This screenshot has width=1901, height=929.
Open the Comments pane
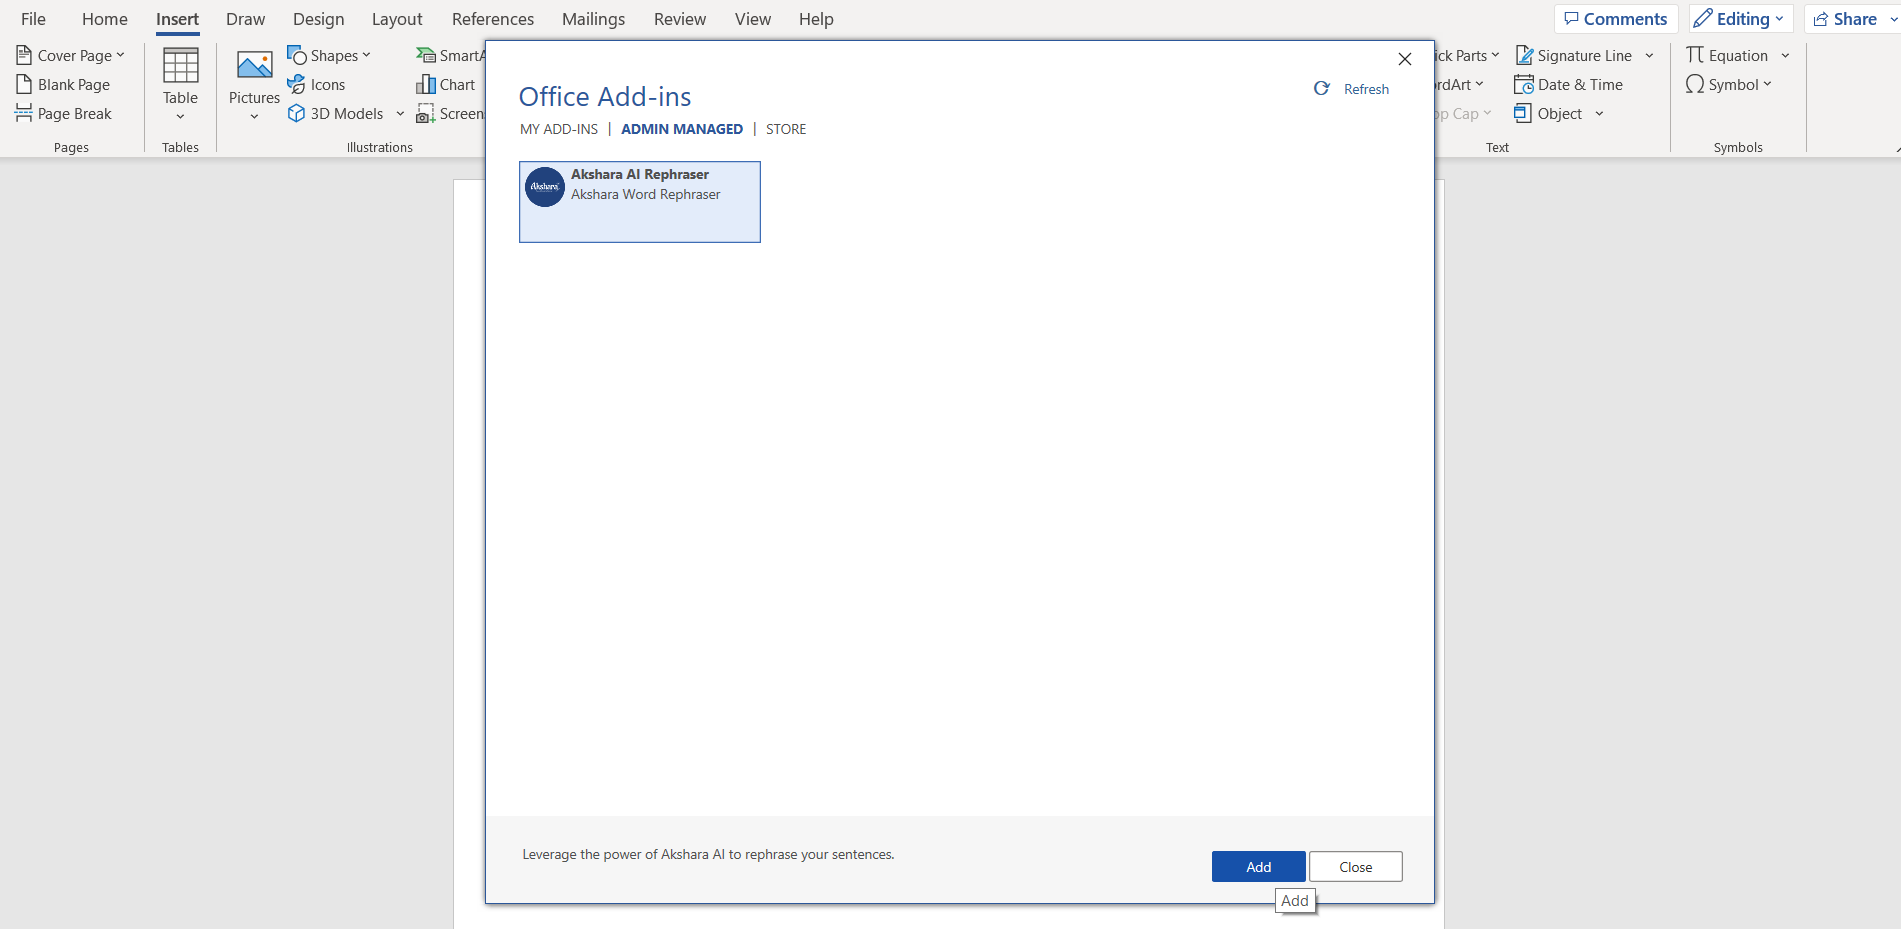coord(1615,19)
